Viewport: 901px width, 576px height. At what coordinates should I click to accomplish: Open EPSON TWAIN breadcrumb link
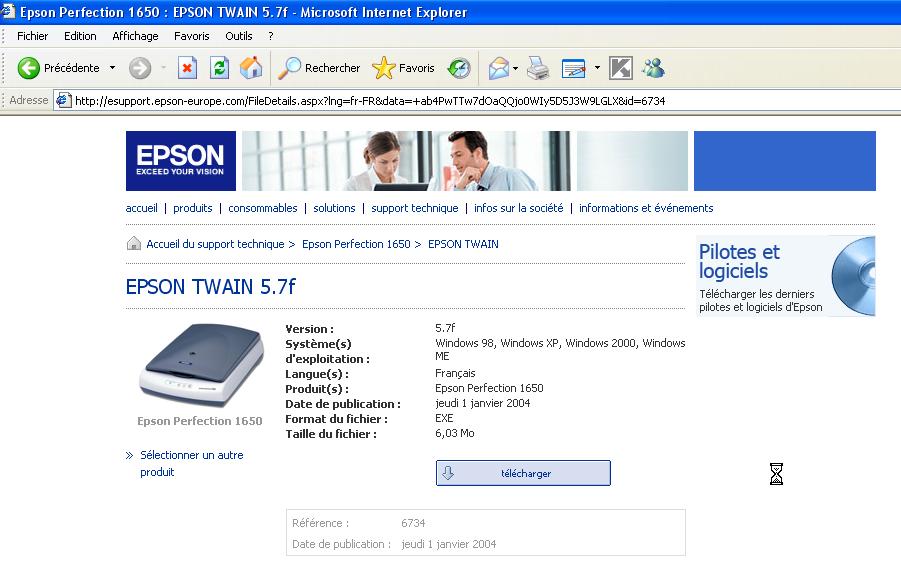click(463, 244)
